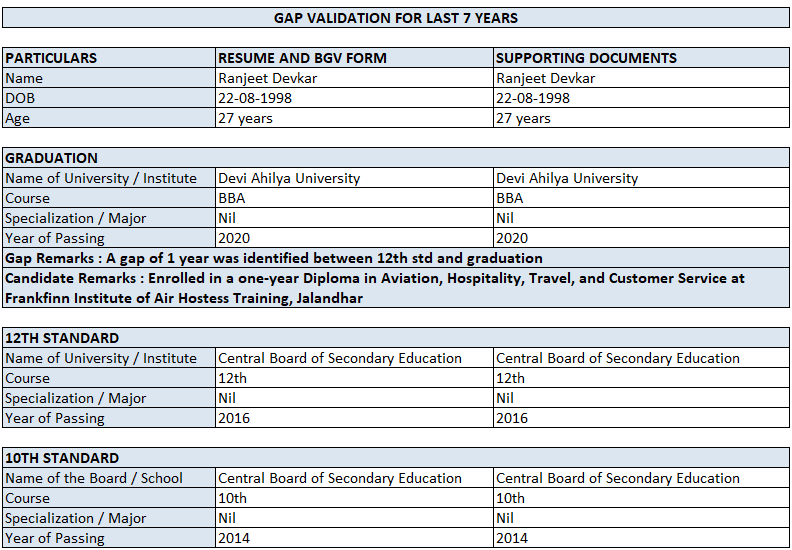Select the PARTICULARS header cell
792x550 pixels.
(108, 58)
